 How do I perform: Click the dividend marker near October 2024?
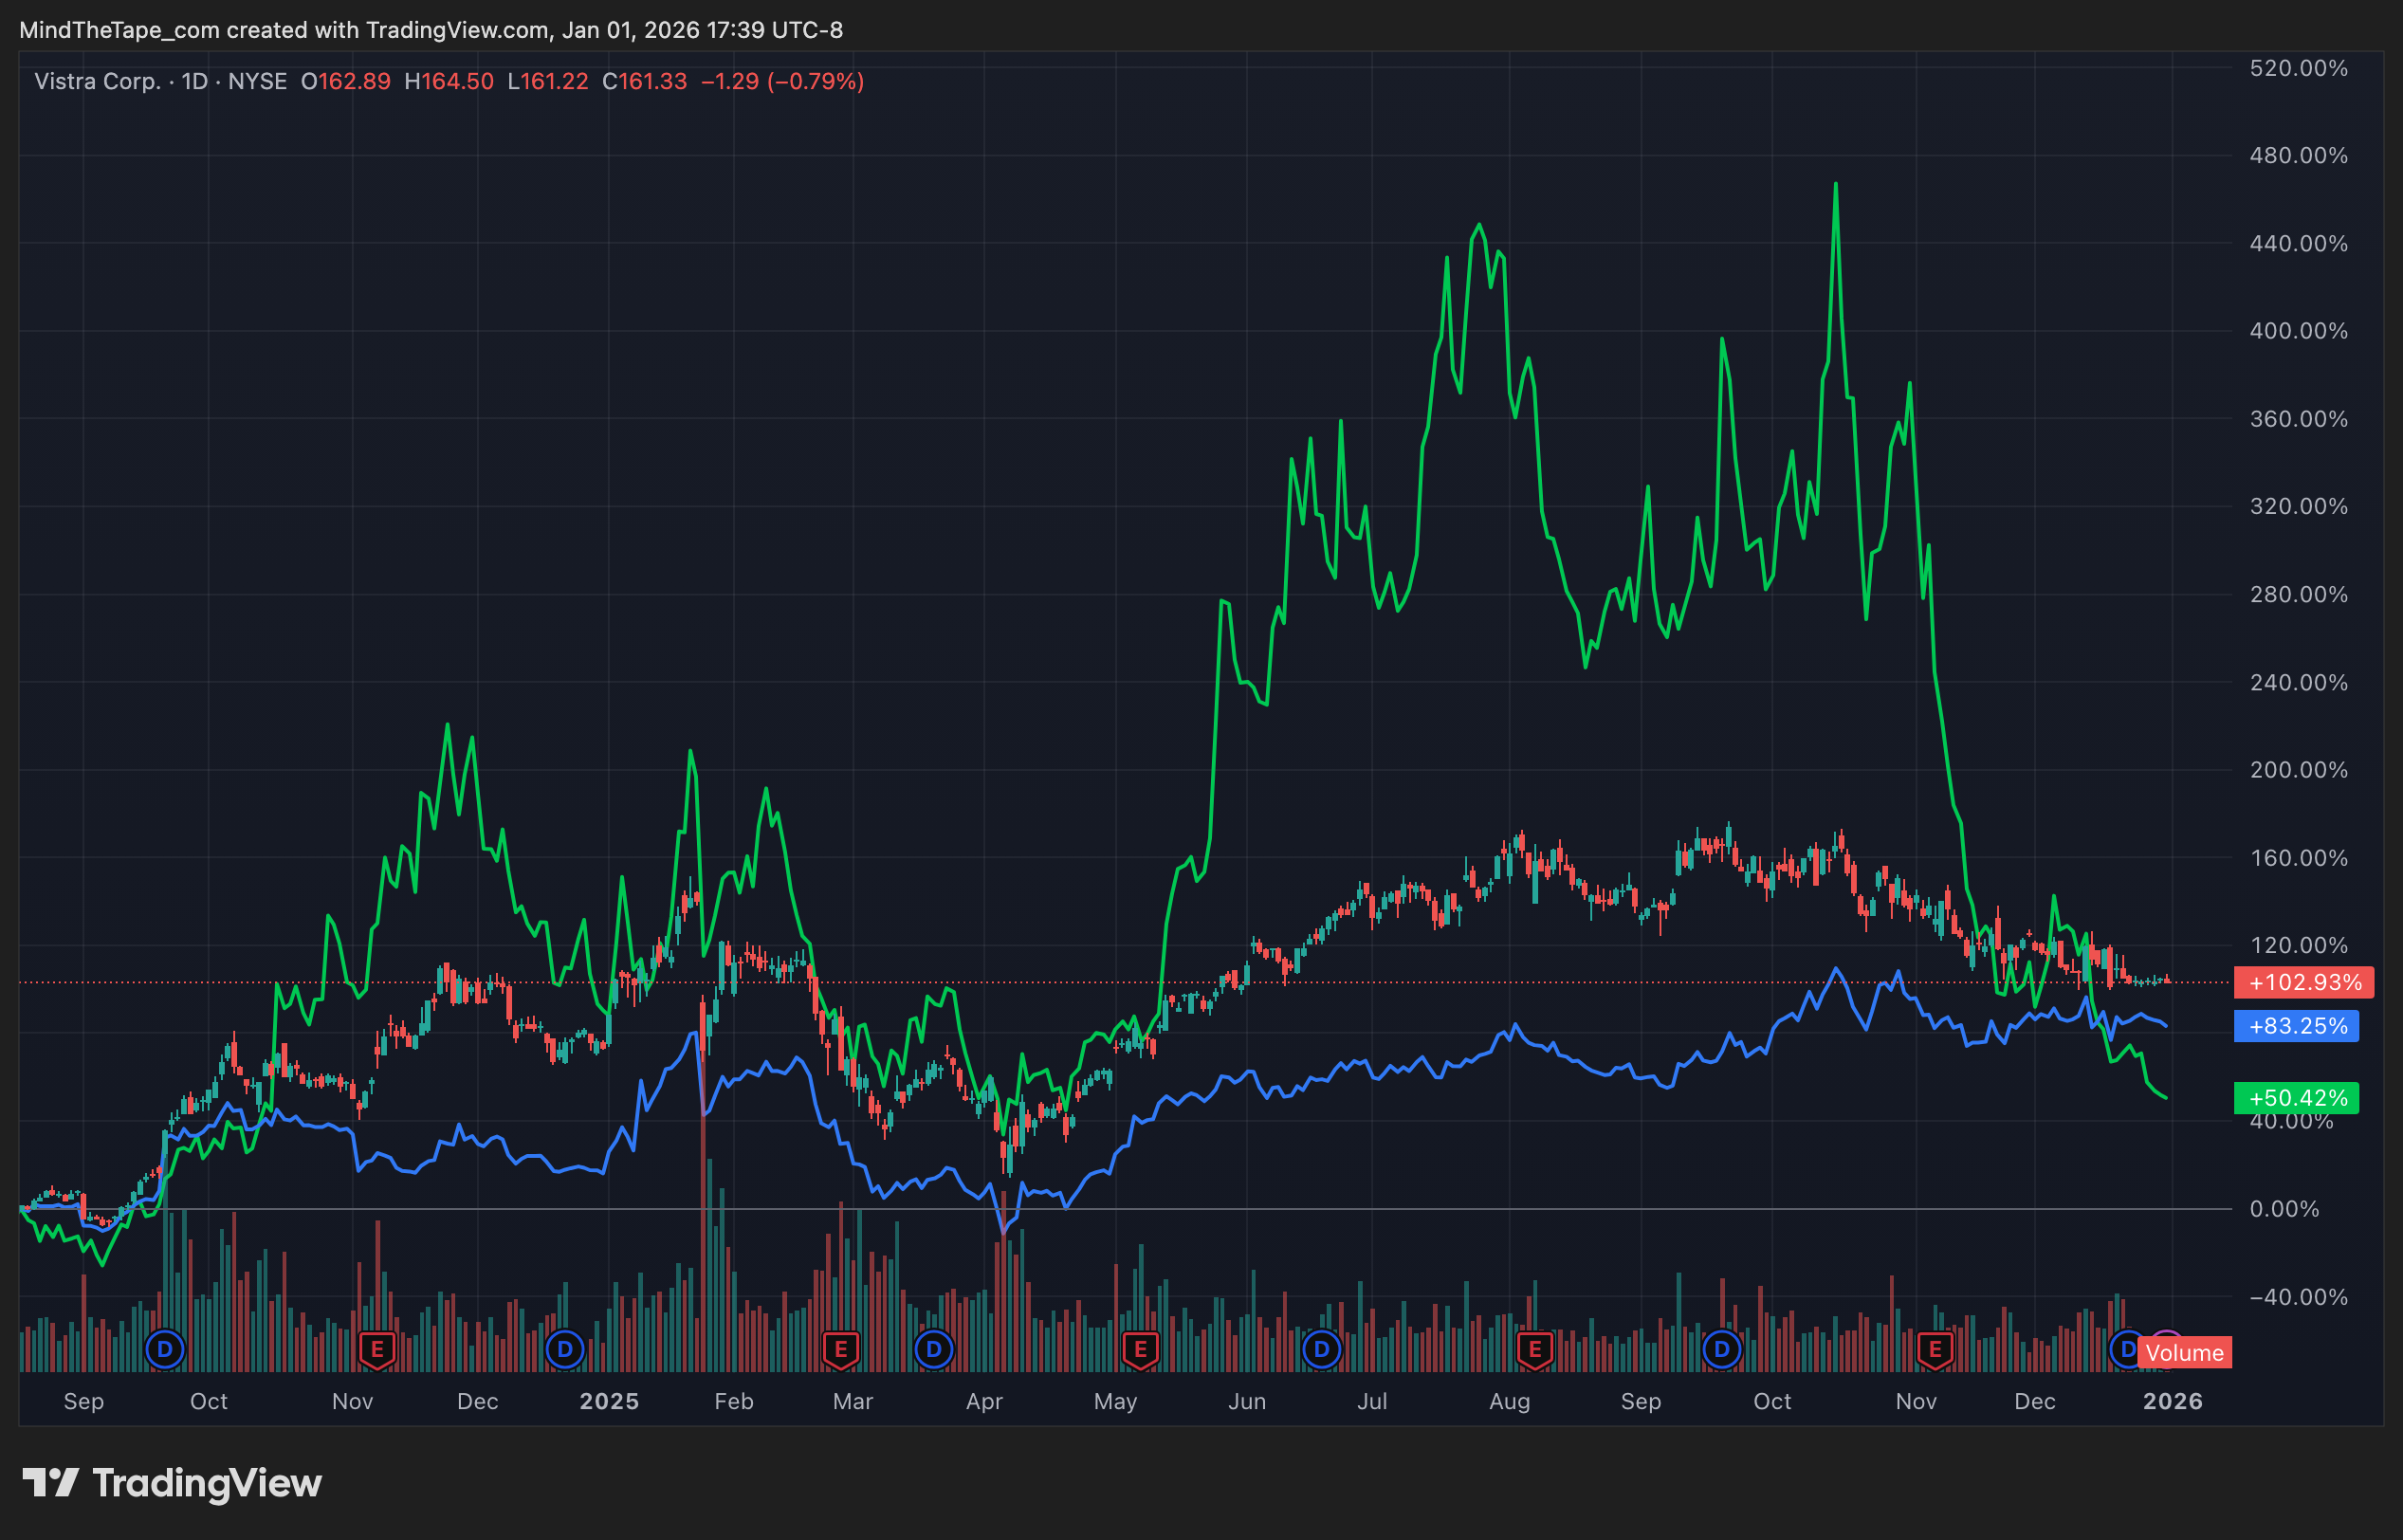coord(165,1350)
